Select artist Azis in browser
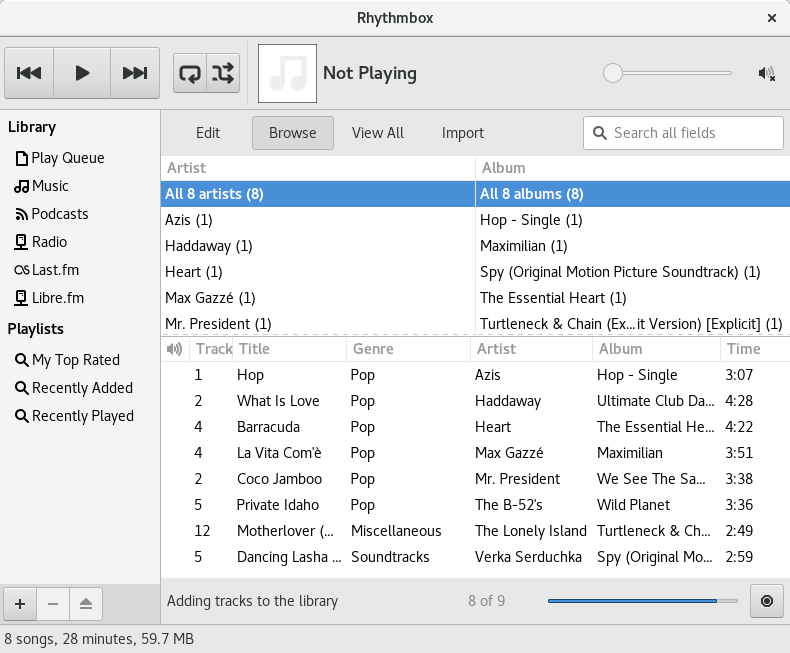 [318, 220]
